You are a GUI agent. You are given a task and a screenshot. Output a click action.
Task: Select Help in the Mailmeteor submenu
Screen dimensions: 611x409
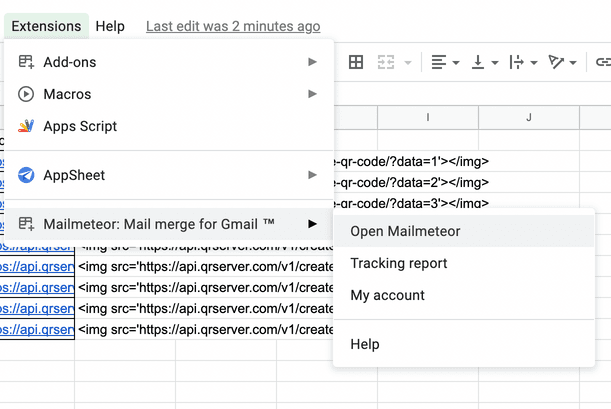coord(464,344)
